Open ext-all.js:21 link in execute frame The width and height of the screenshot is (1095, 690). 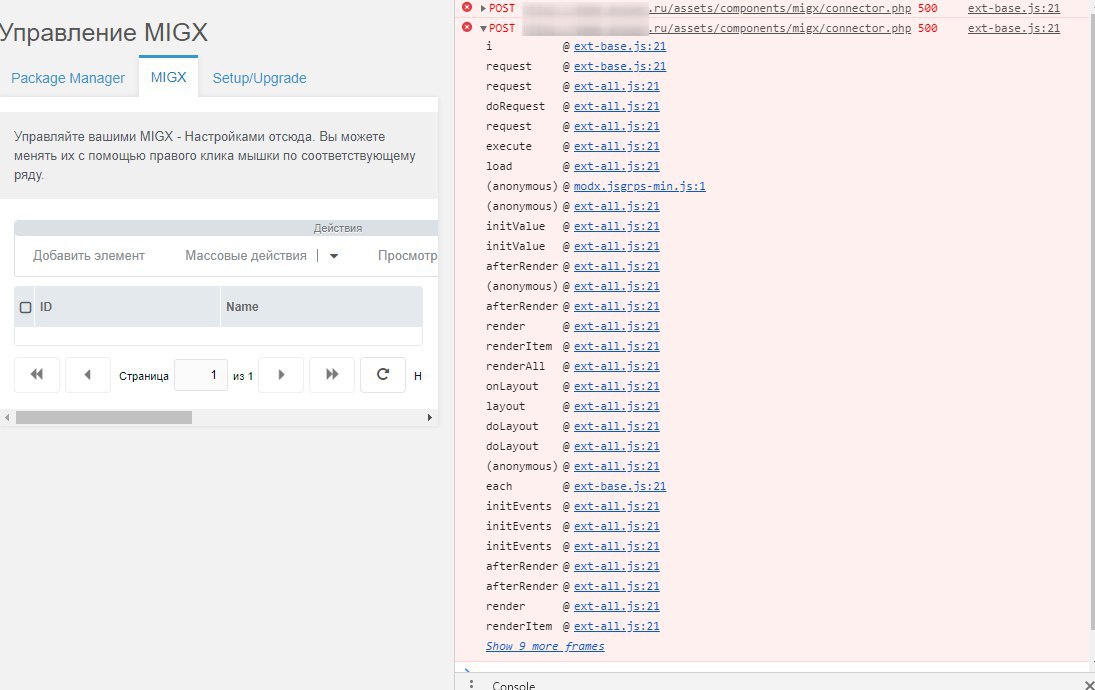click(616, 146)
